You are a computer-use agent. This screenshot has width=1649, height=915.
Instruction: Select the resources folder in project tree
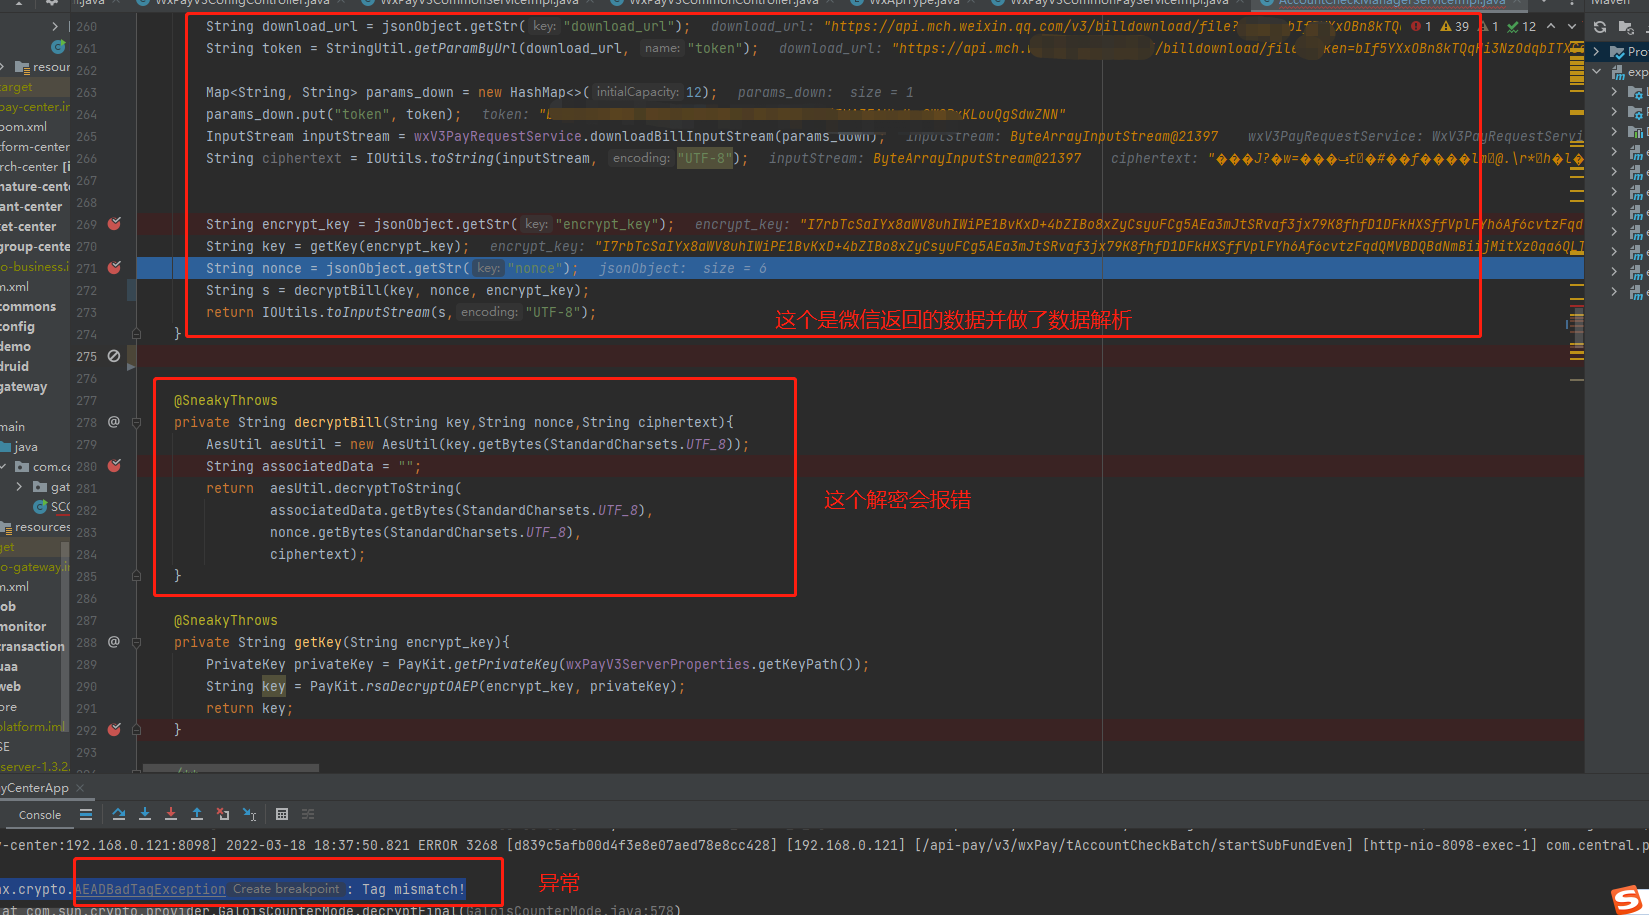[36, 527]
